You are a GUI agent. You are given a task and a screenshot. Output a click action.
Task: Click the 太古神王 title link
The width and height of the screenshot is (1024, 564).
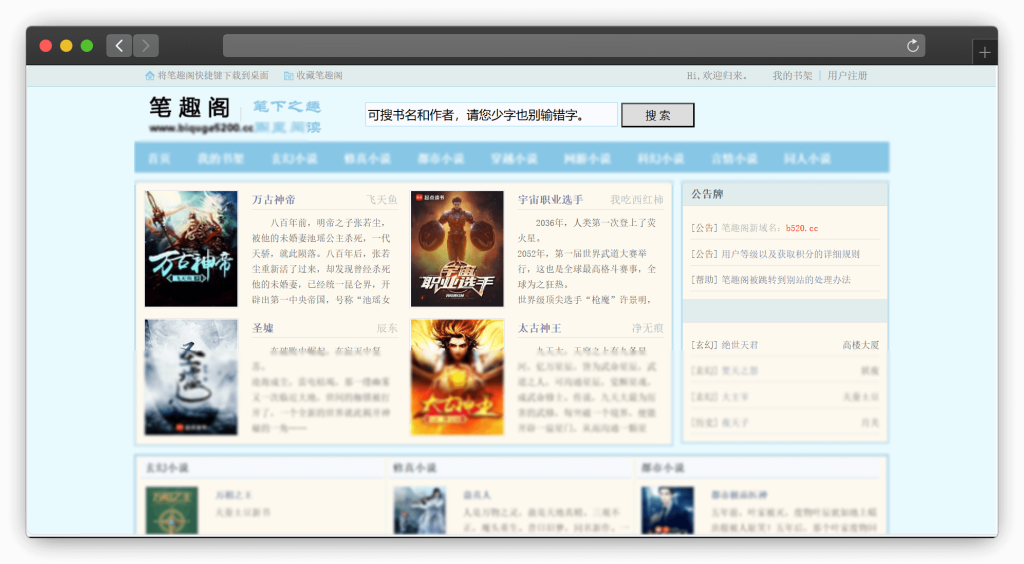point(539,328)
